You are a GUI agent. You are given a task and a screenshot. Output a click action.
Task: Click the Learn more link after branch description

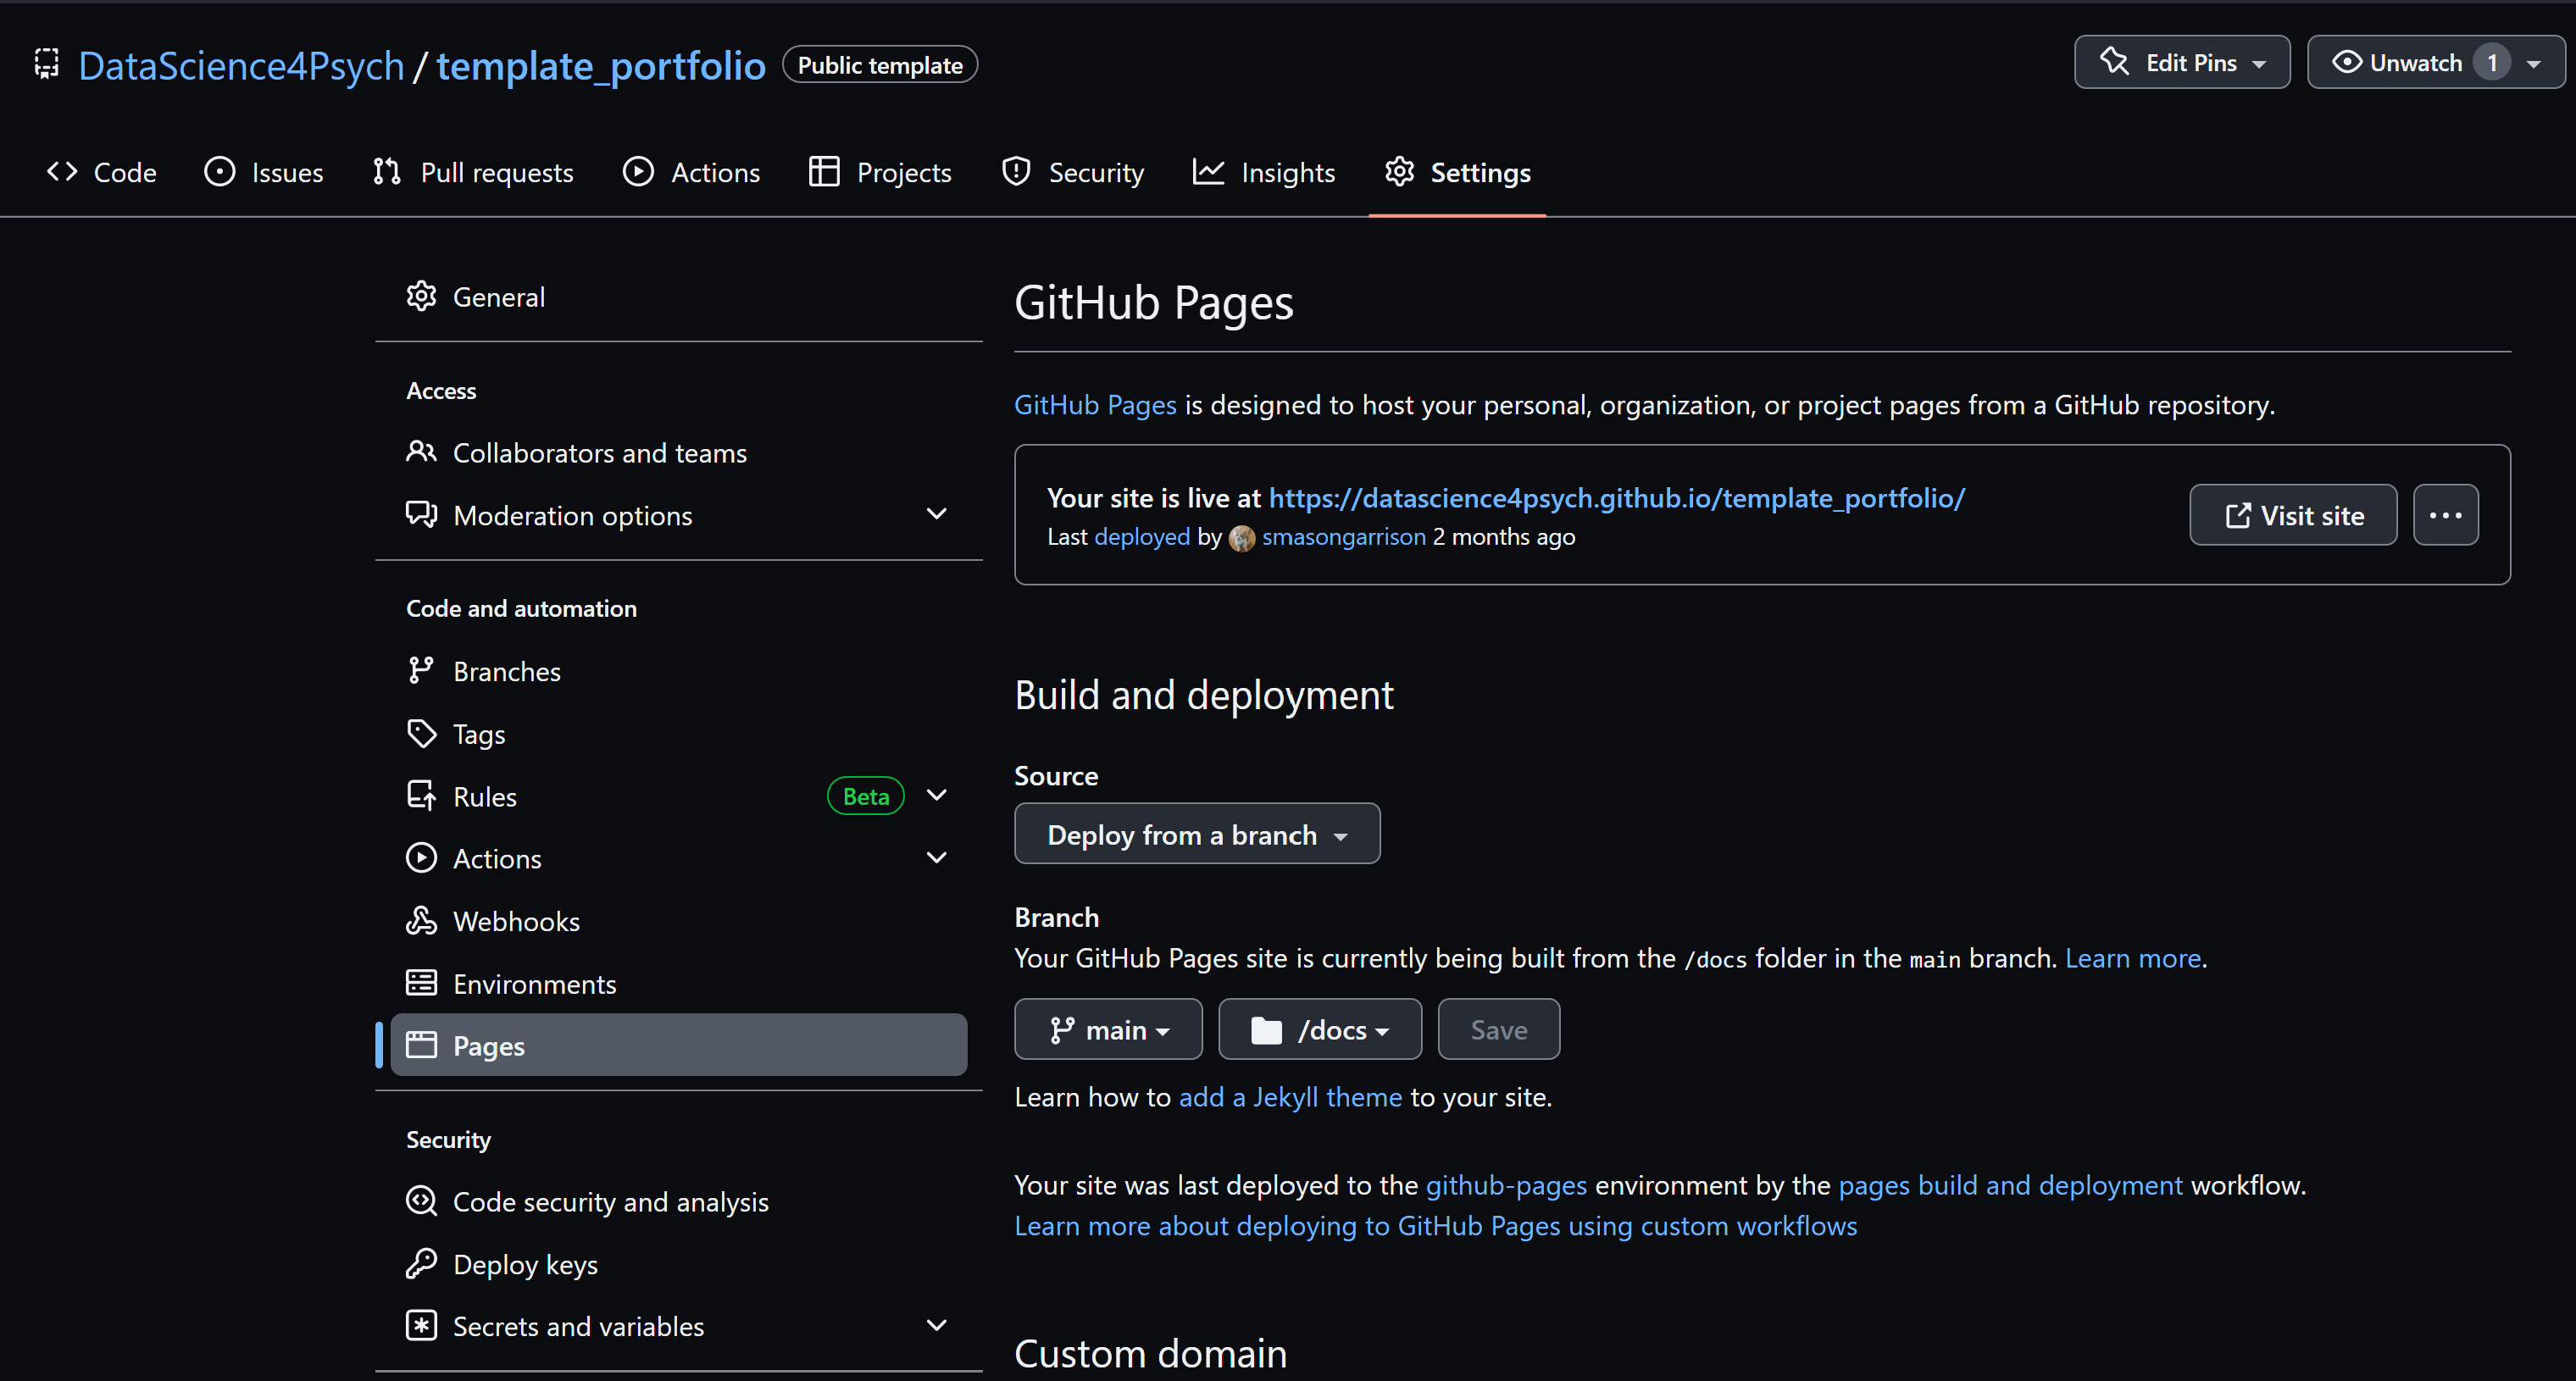[2133, 958]
